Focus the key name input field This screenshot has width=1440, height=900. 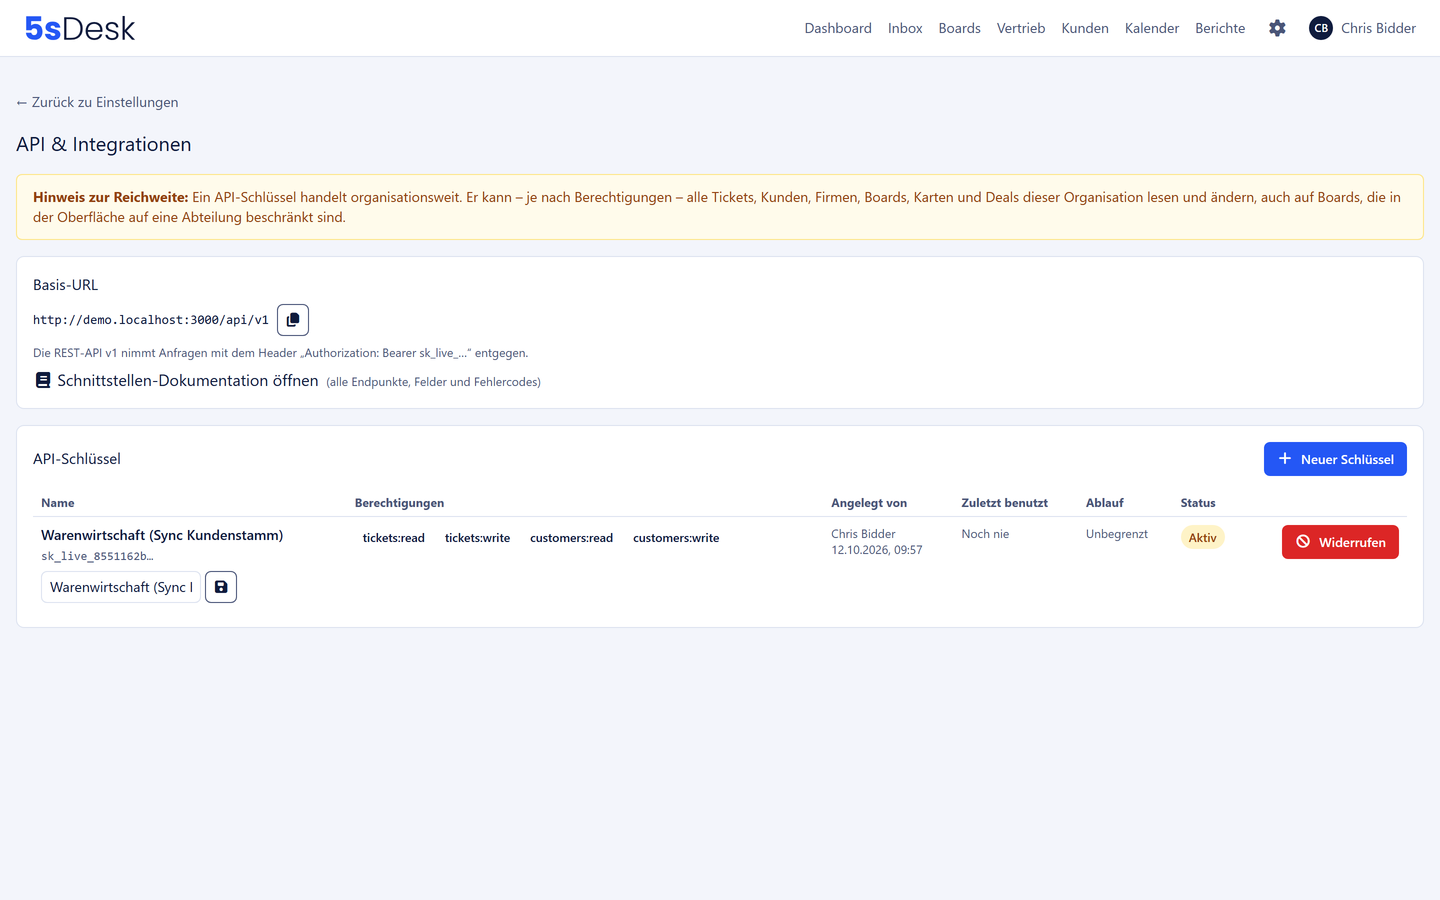tap(121, 587)
